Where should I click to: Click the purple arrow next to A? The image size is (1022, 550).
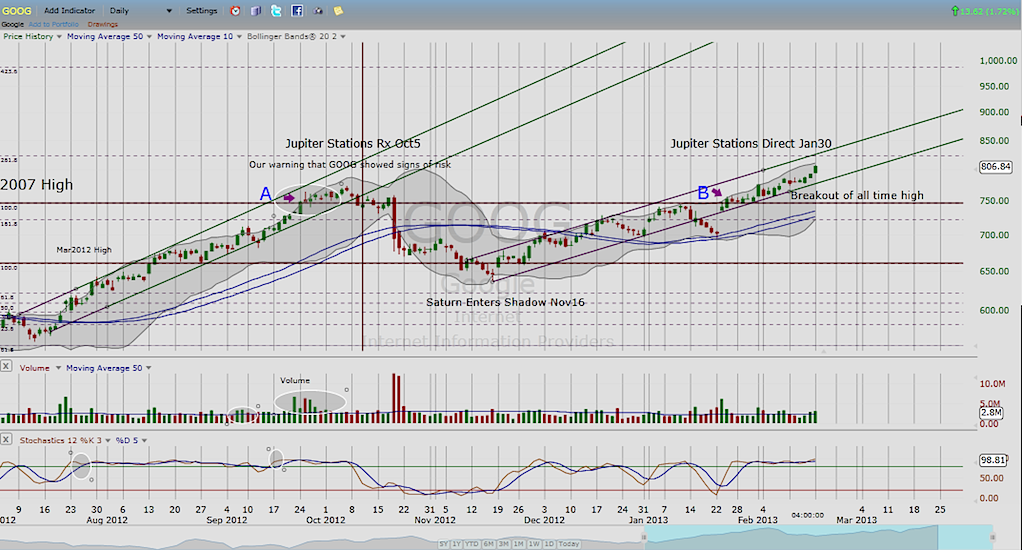click(x=289, y=197)
